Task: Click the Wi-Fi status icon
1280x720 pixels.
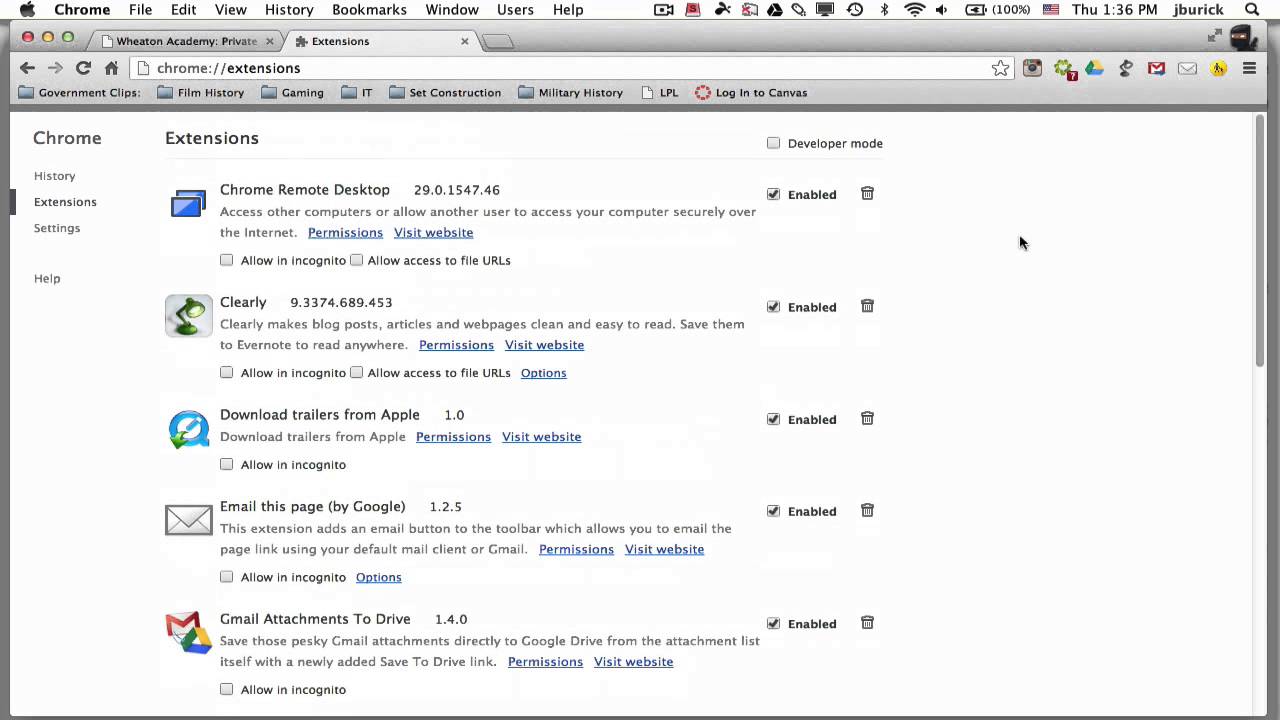Action: 914,10
